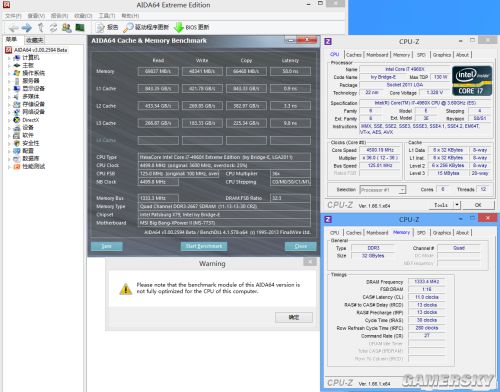Select the DirectX tree item
The height and width of the screenshot is (392, 500).
[30, 120]
